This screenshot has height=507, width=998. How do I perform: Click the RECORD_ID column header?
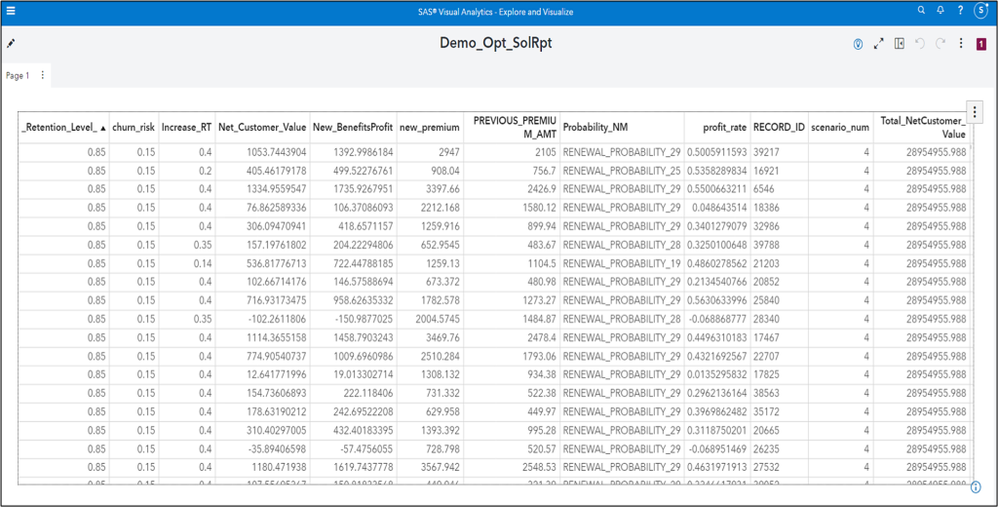click(x=779, y=127)
